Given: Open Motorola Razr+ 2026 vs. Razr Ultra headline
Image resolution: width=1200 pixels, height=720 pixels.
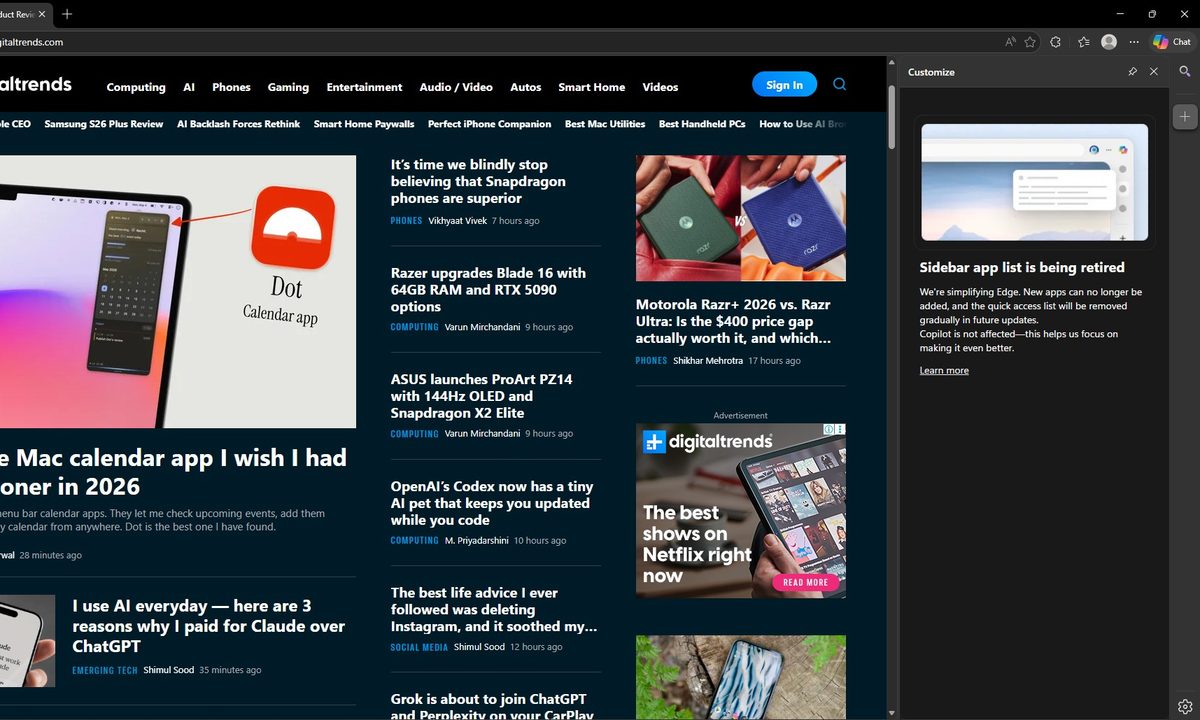Looking at the screenshot, I should (x=735, y=321).
